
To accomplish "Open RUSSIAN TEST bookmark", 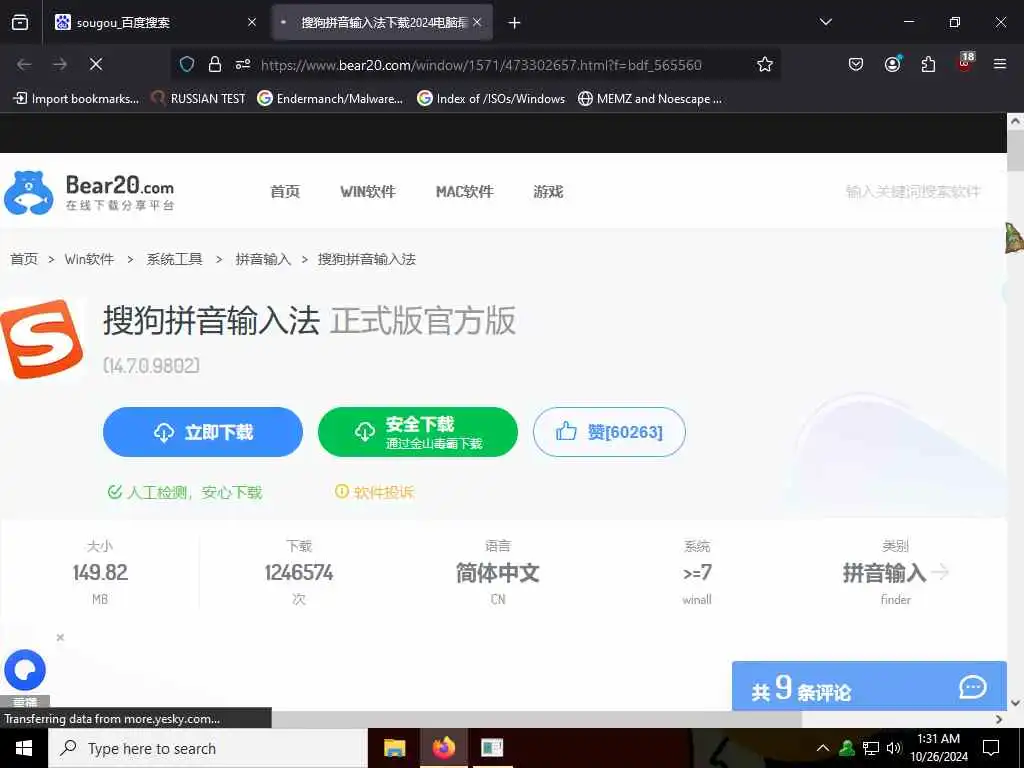I will tap(198, 99).
